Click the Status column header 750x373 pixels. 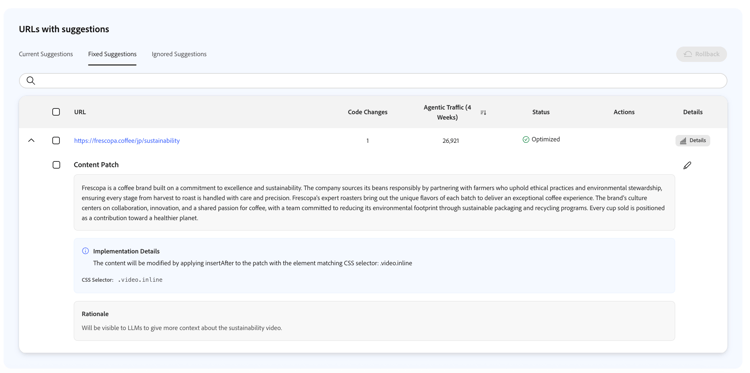point(540,112)
